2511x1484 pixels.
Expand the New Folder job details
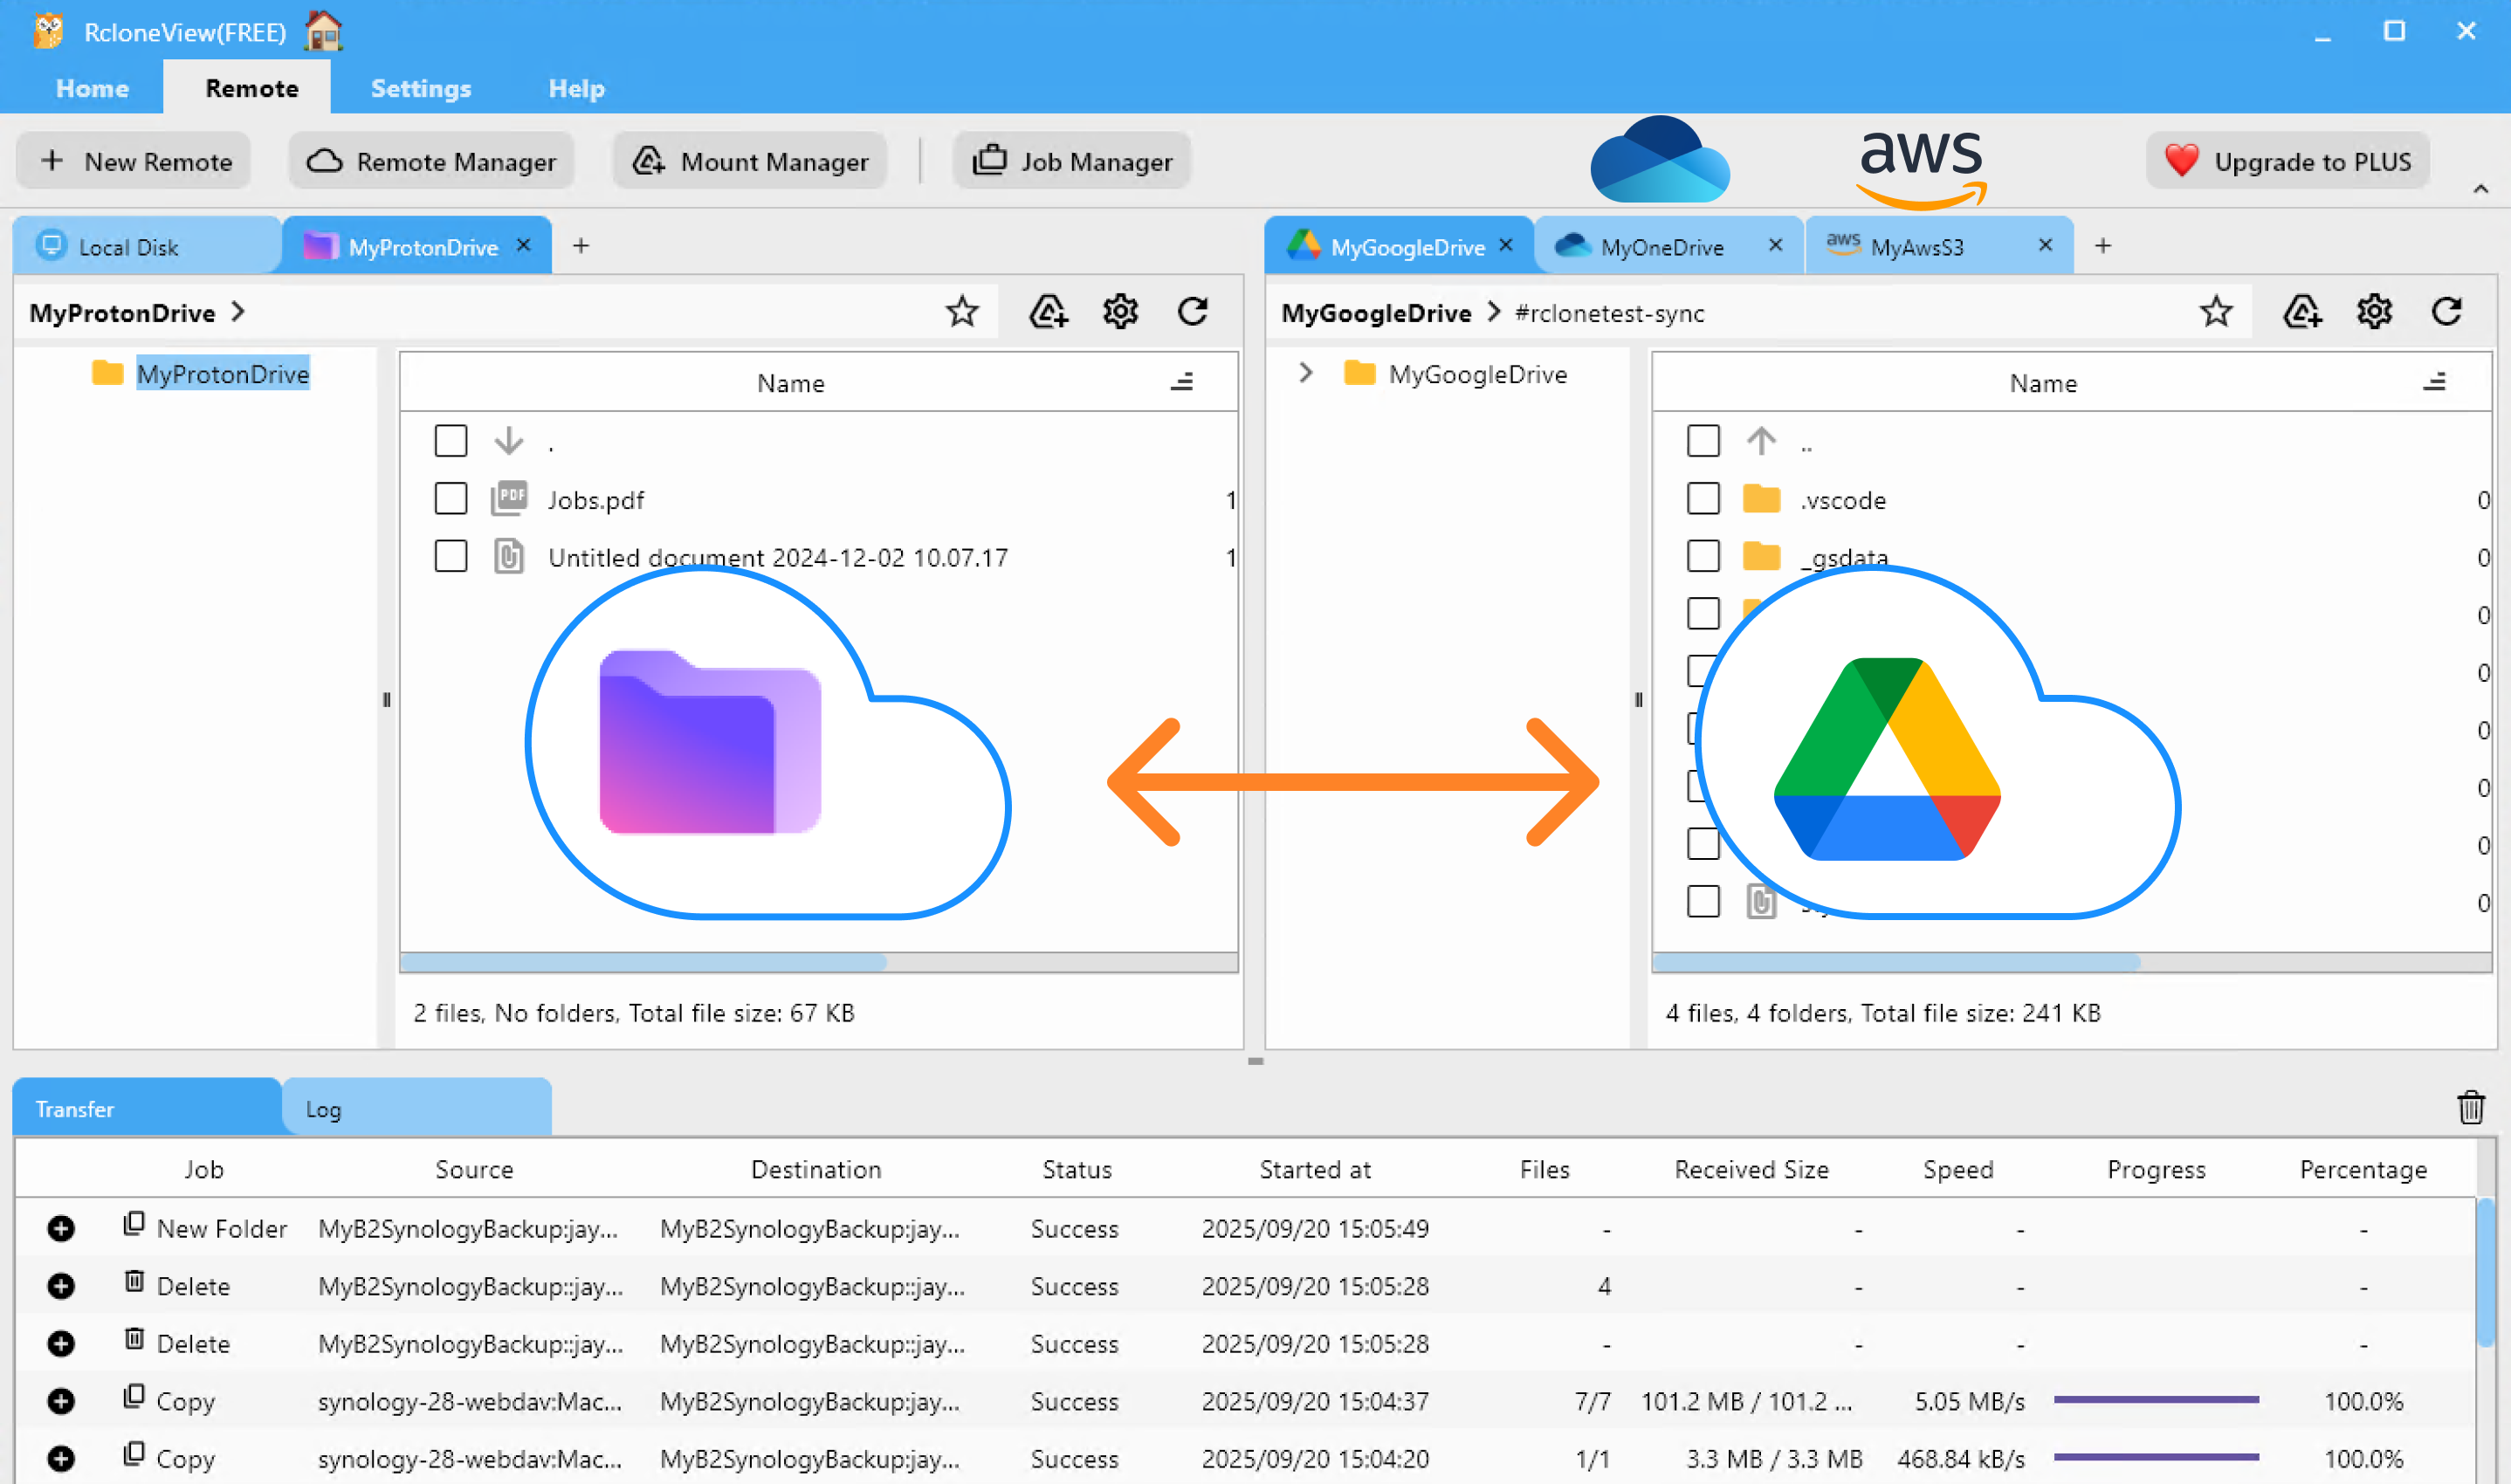point(61,1228)
